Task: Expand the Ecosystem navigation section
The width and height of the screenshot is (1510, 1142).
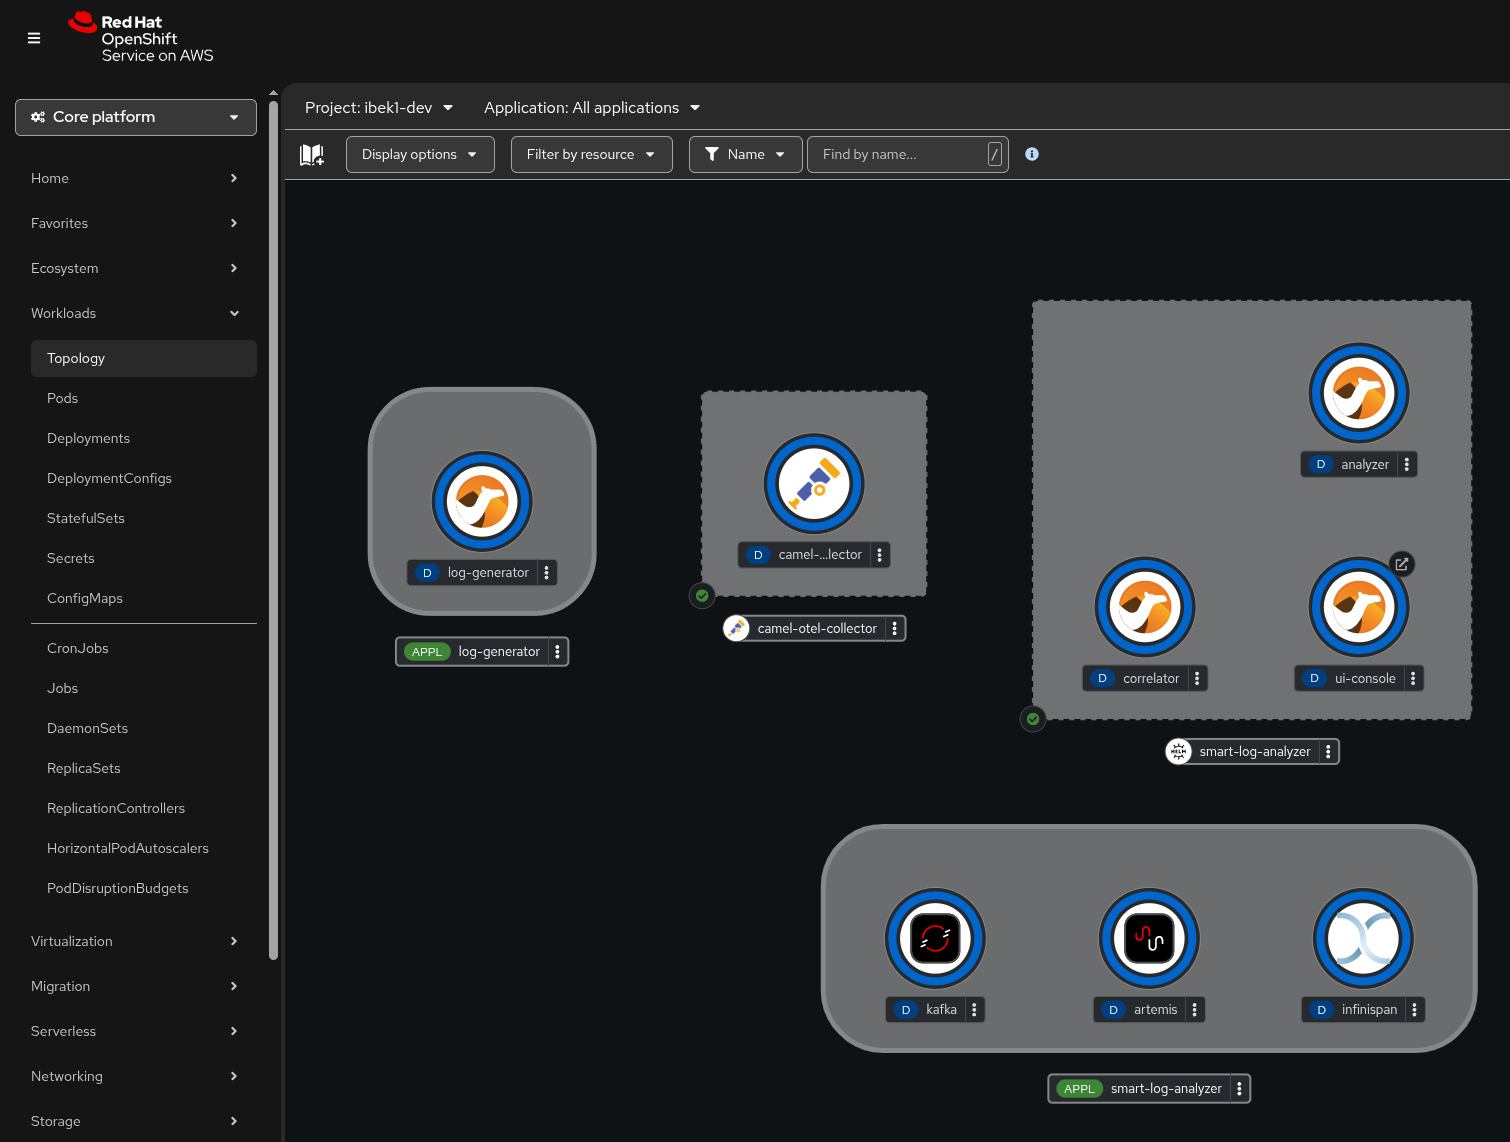Action: (136, 268)
